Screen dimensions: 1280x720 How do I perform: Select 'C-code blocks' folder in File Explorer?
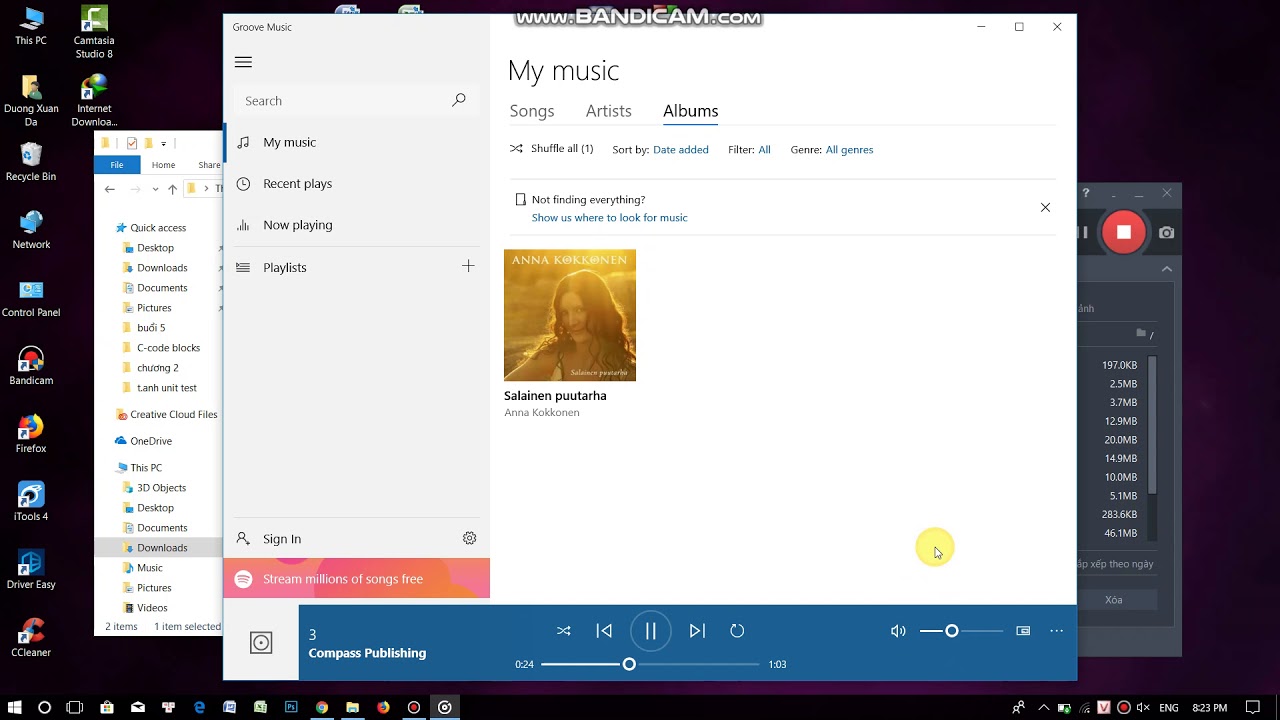point(168,348)
